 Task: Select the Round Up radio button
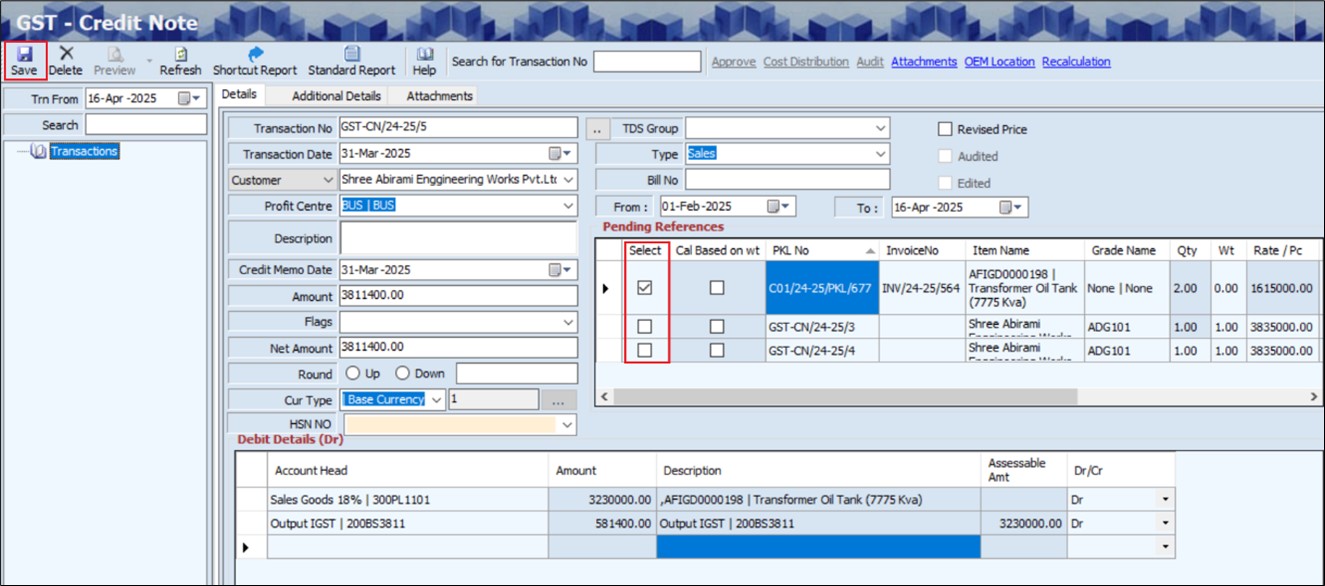tap(352, 373)
